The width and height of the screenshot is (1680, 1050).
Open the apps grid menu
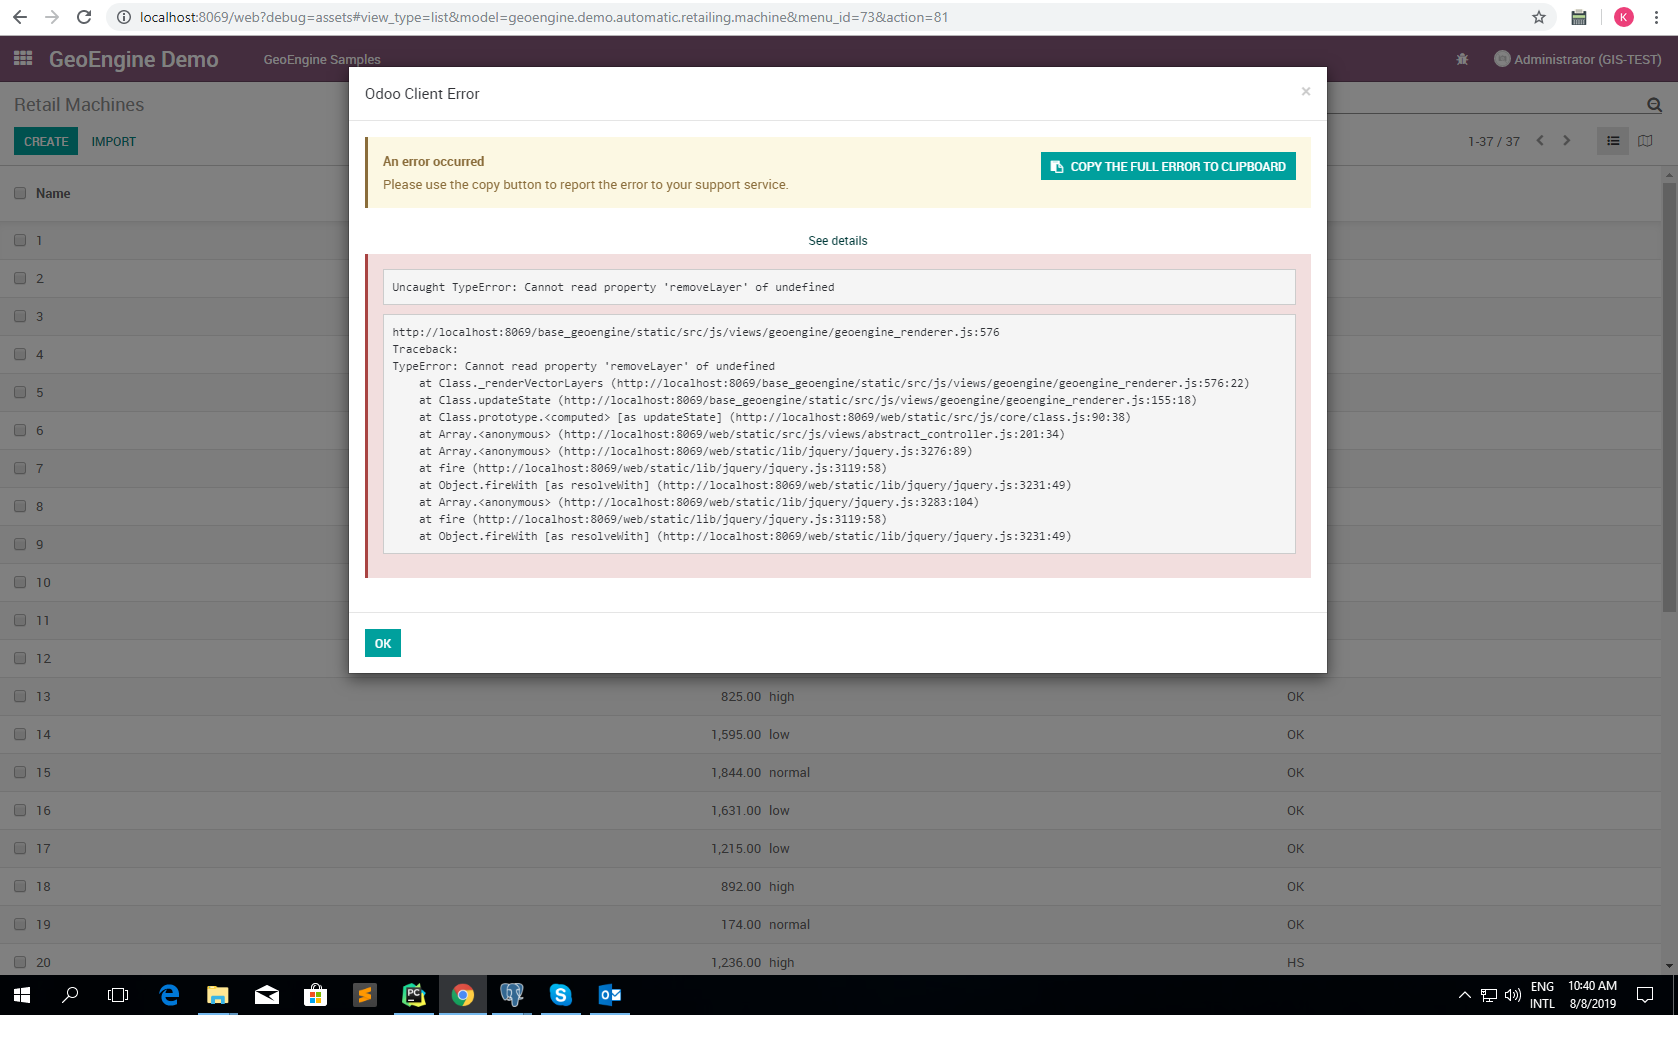[22, 59]
